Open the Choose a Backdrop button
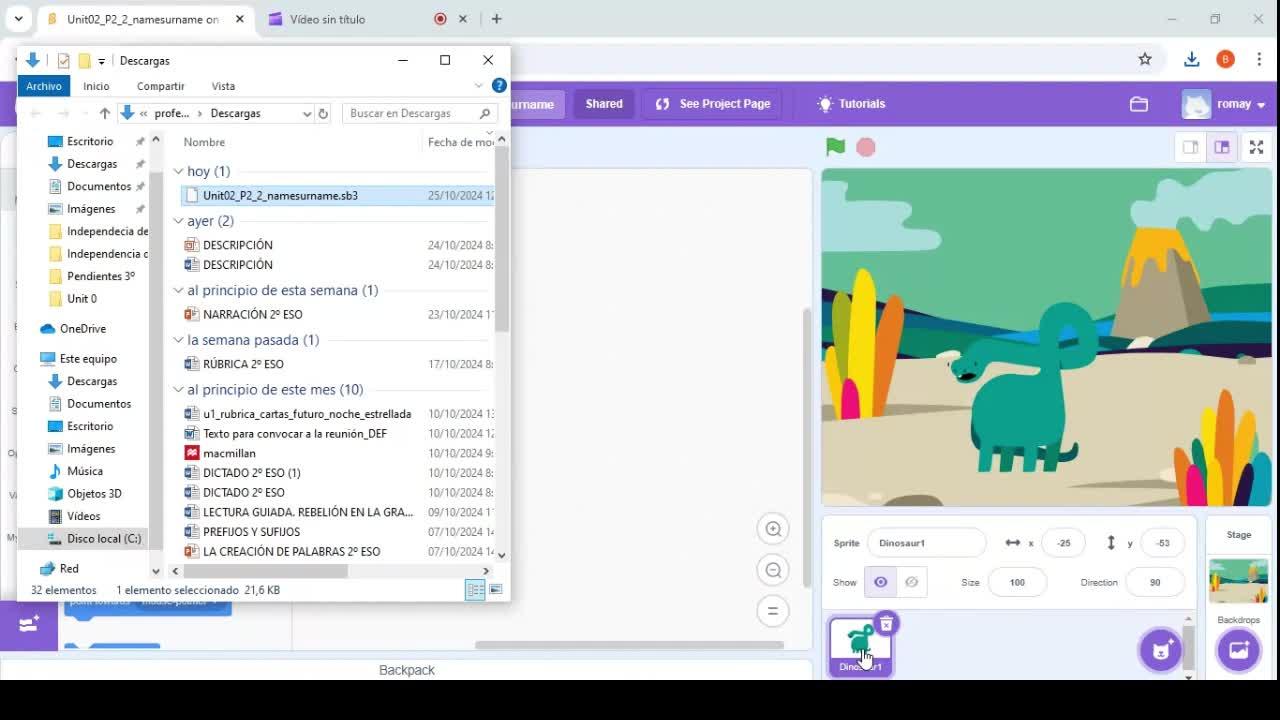 tap(1238, 650)
